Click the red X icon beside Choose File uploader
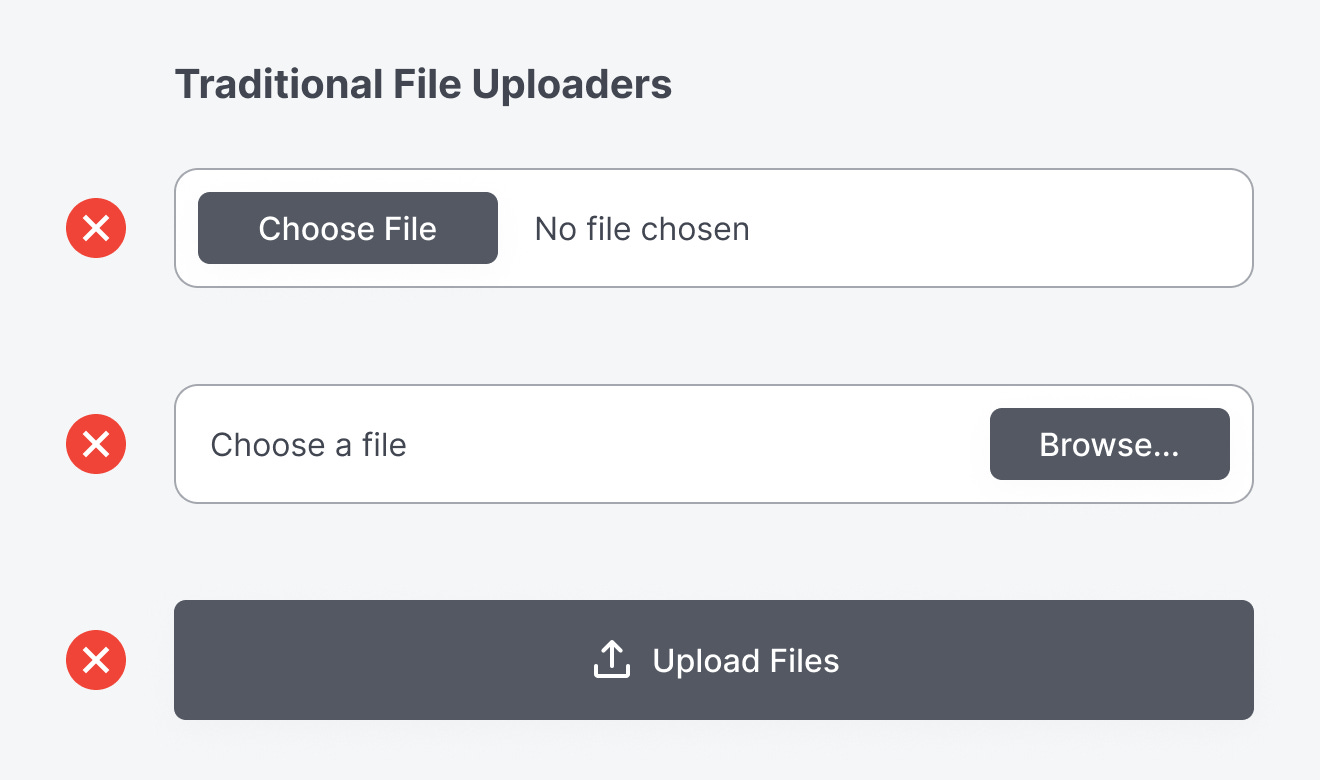Viewport: 1320px width, 780px height. [x=96, y=228]
